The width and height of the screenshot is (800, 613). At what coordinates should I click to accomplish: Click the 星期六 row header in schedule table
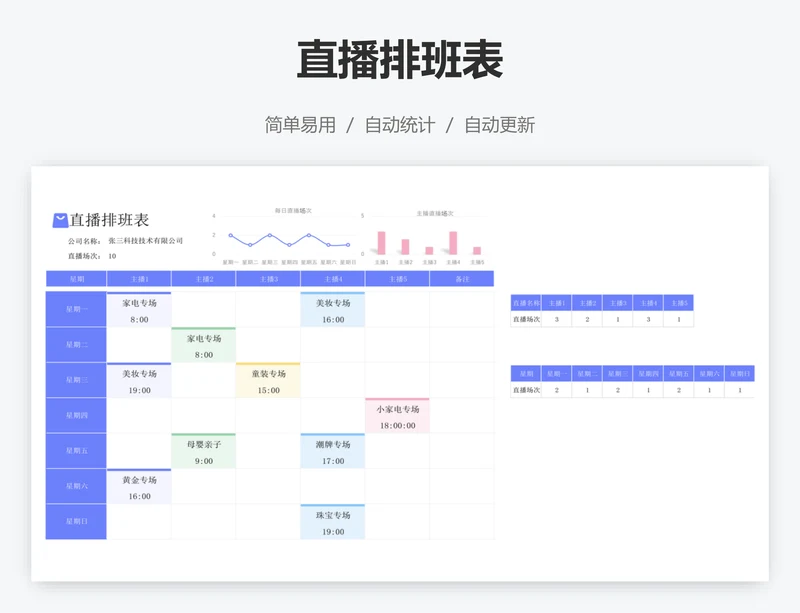click(77, 486)
